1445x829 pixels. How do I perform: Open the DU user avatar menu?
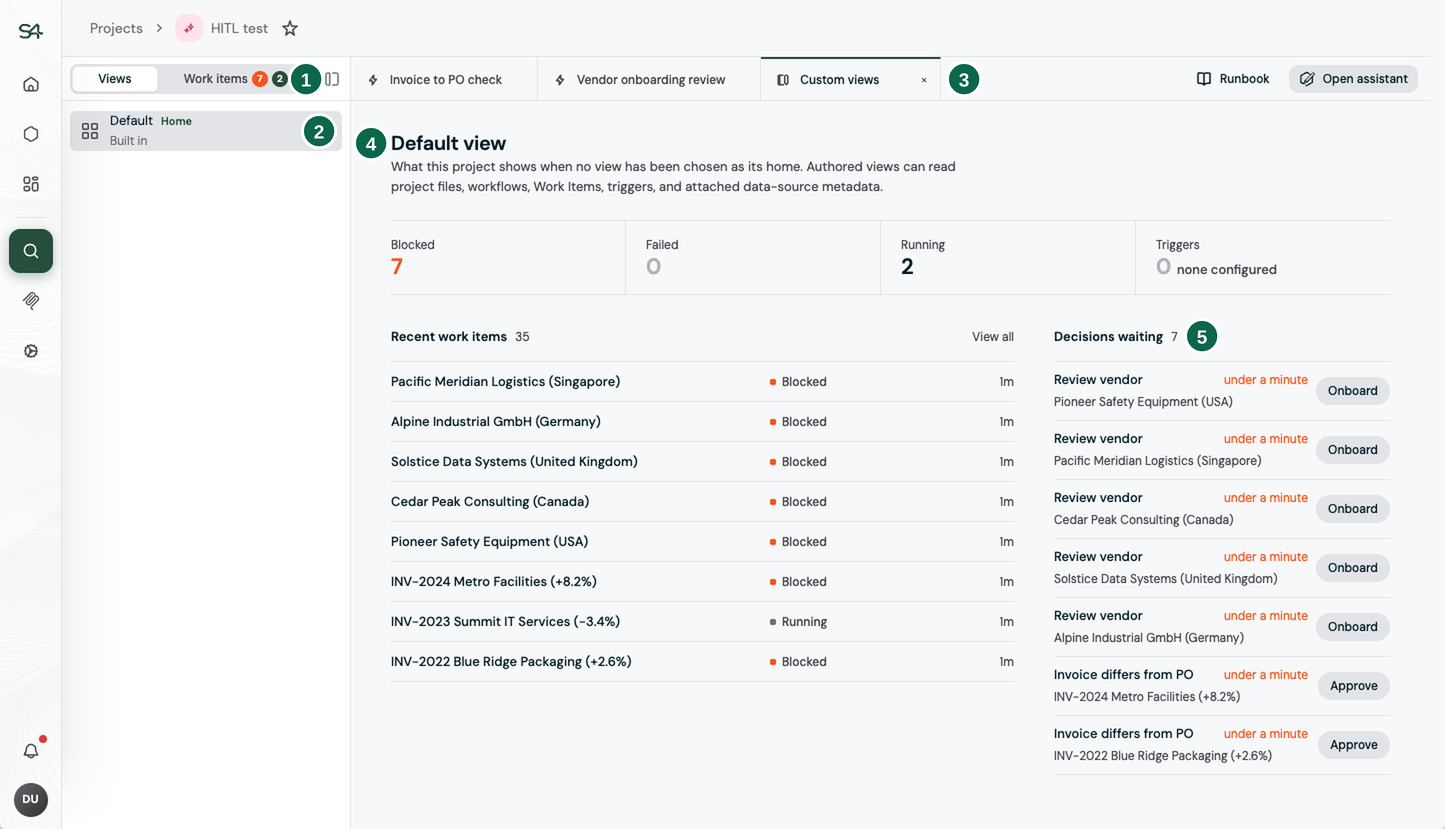(31, 799)
